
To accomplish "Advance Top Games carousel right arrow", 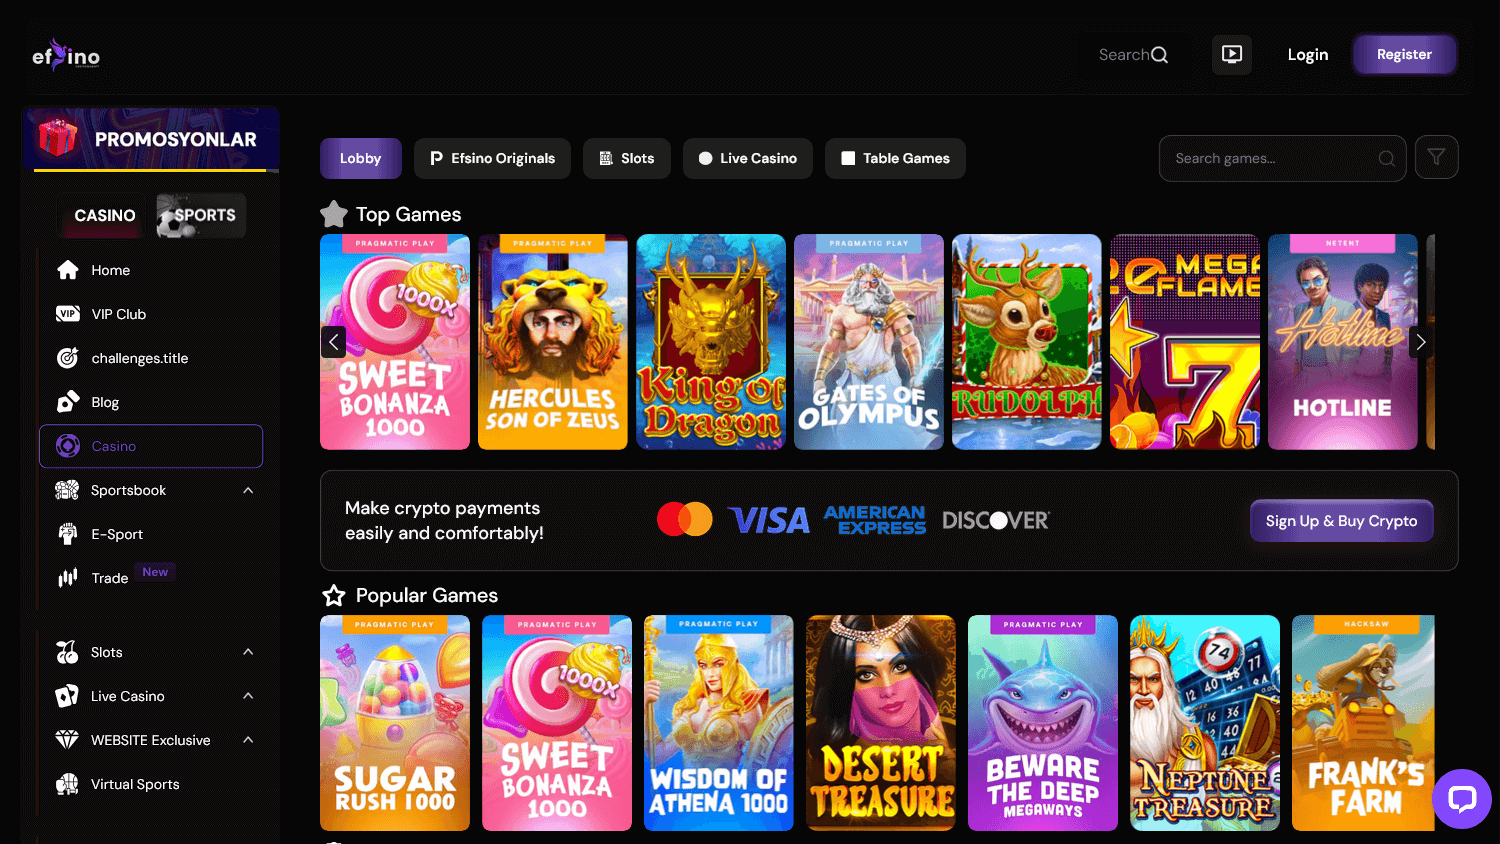I will (1420, 342).
